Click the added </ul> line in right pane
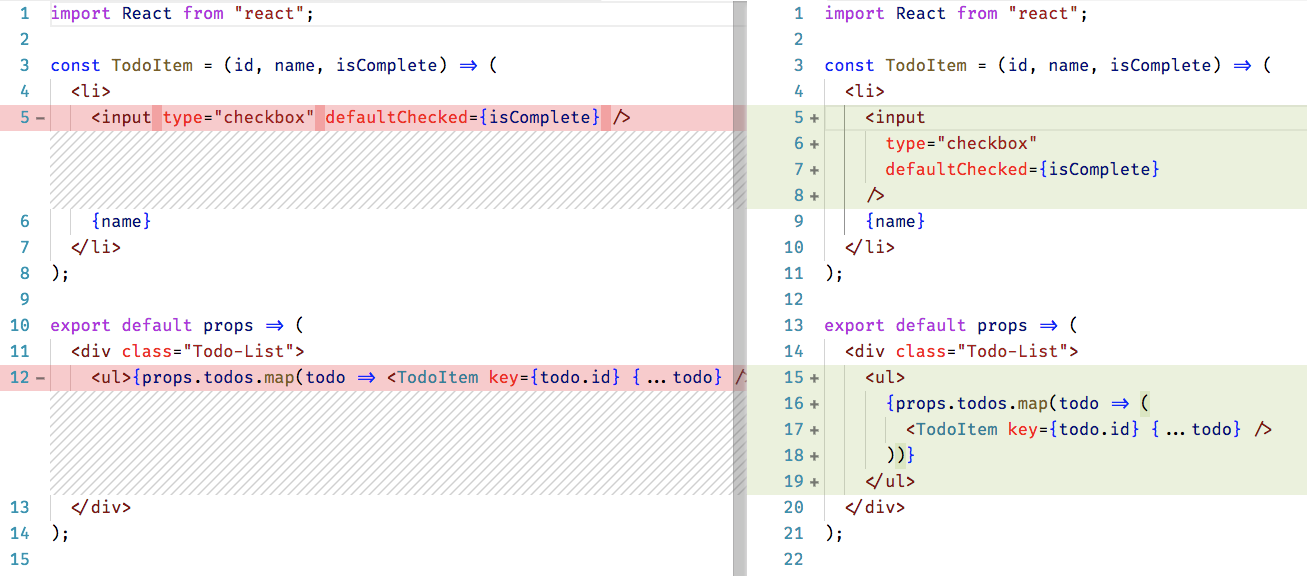Image resolution: width=1307 pixels, height=576 pixels. pyautogui.click(x=890, y=482)
